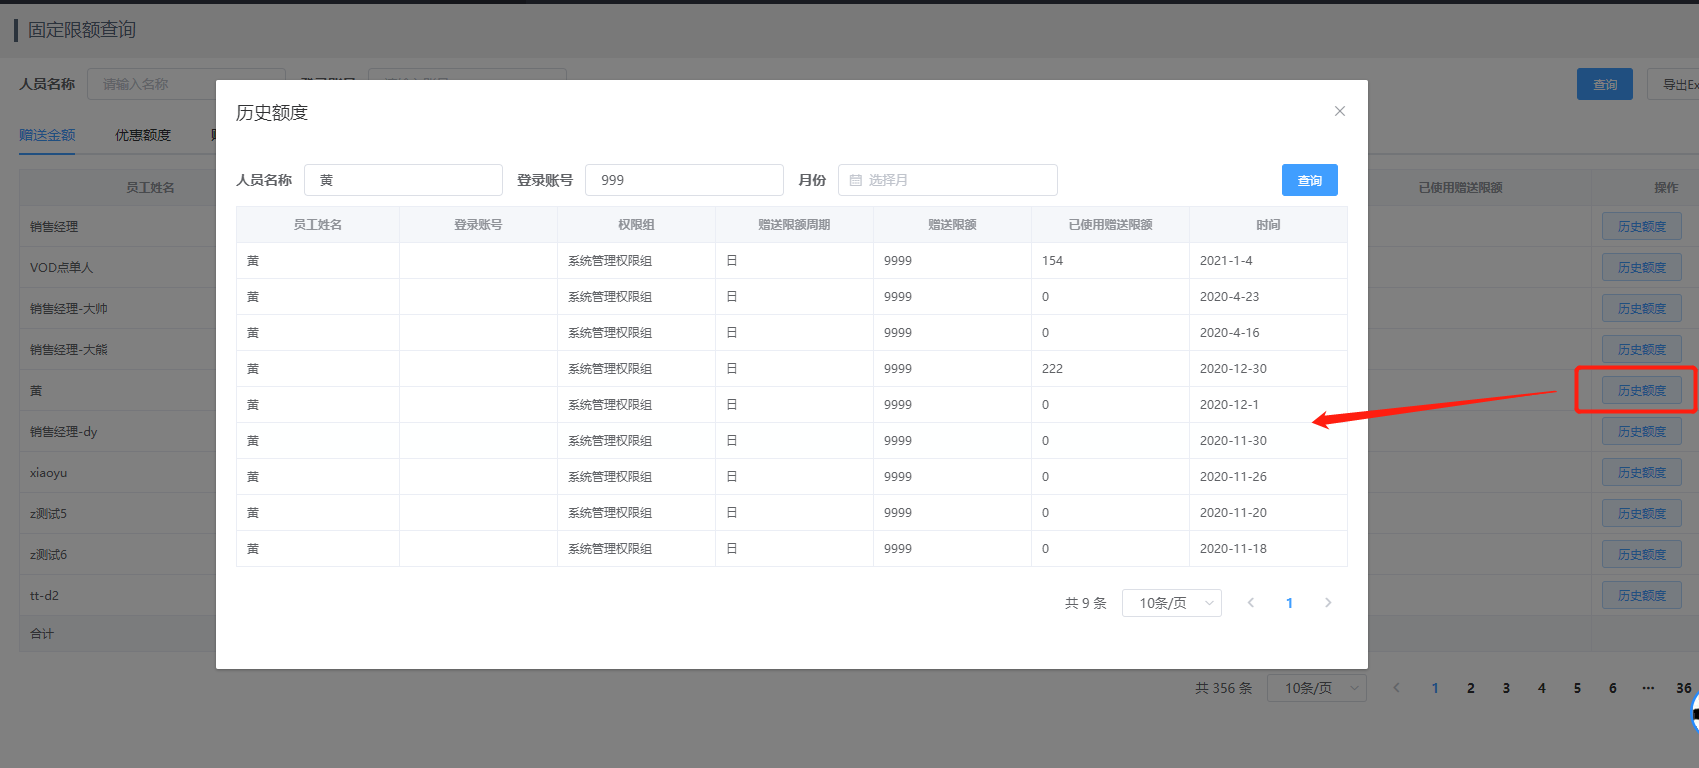Select the row dated 2020-4-16

(792, 333)
